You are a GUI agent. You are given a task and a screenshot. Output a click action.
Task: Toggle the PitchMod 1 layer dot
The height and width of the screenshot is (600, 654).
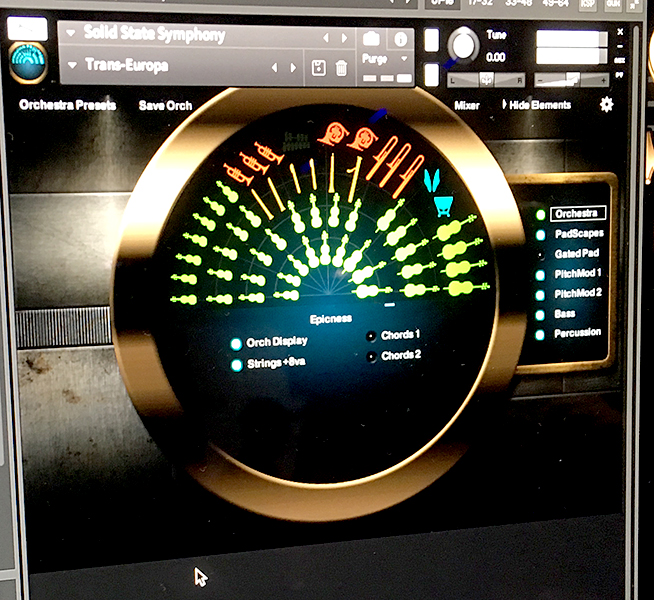[540, 275]
